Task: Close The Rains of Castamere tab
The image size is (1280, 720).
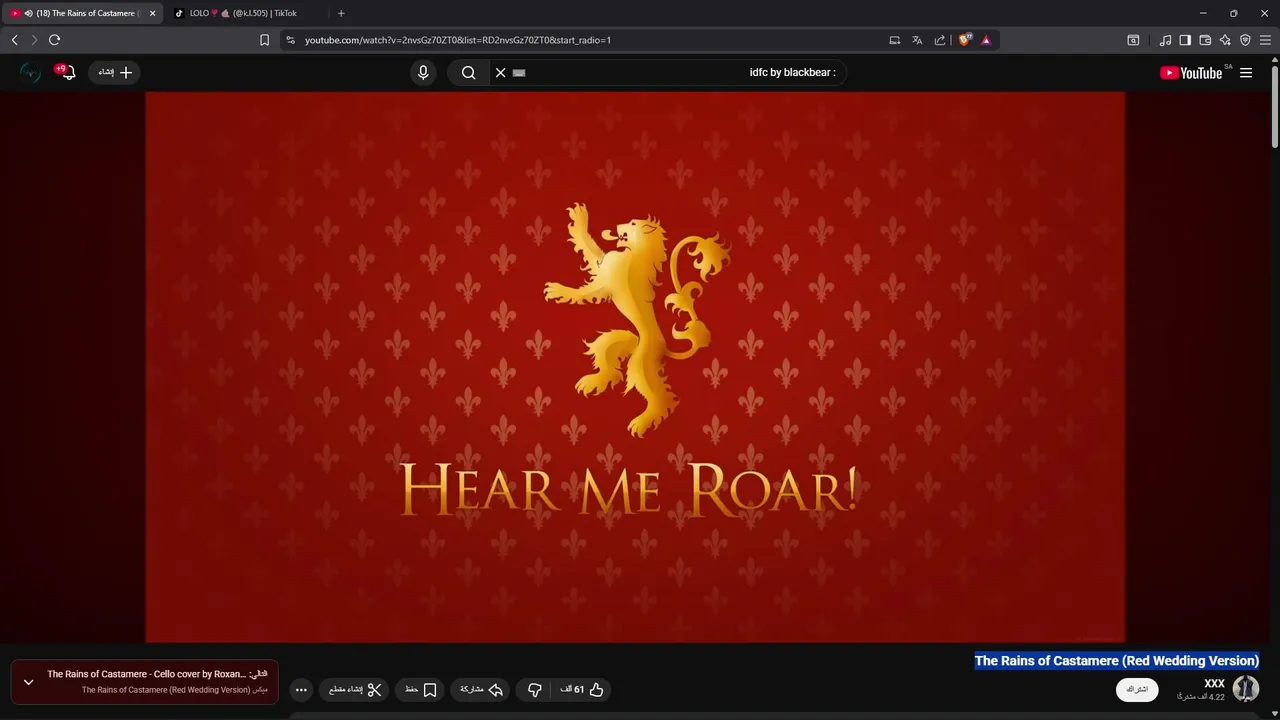Action: 153,13
